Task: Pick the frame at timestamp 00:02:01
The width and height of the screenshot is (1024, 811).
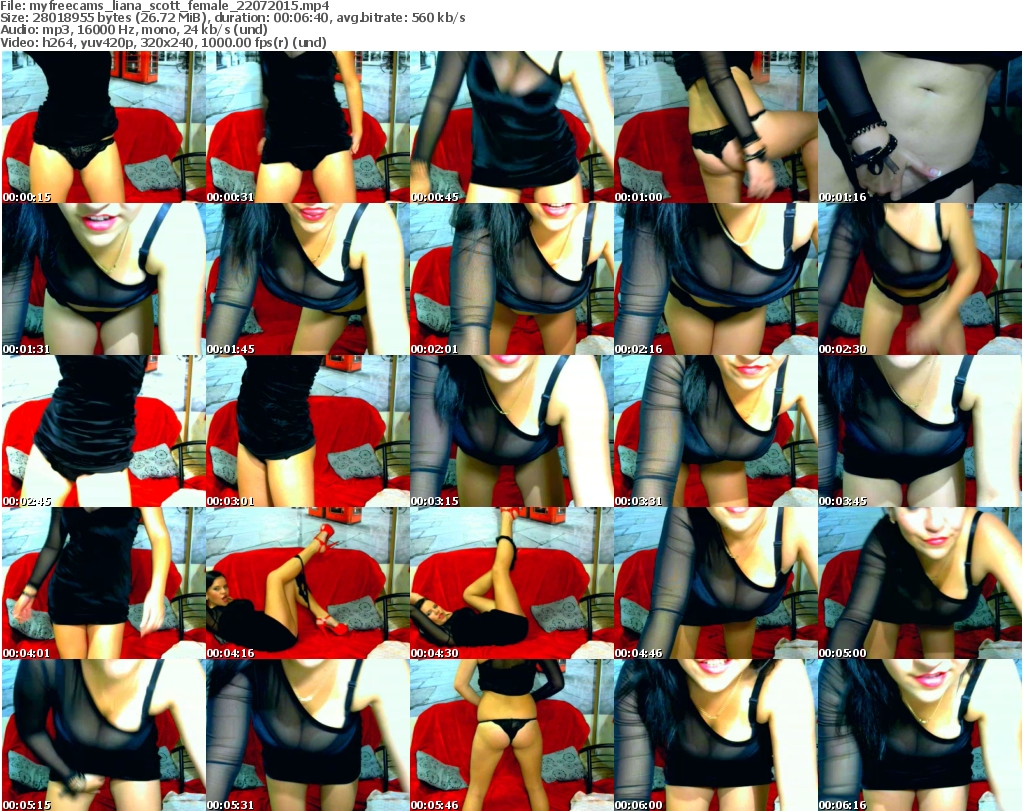Action: (x=511, y=279)
